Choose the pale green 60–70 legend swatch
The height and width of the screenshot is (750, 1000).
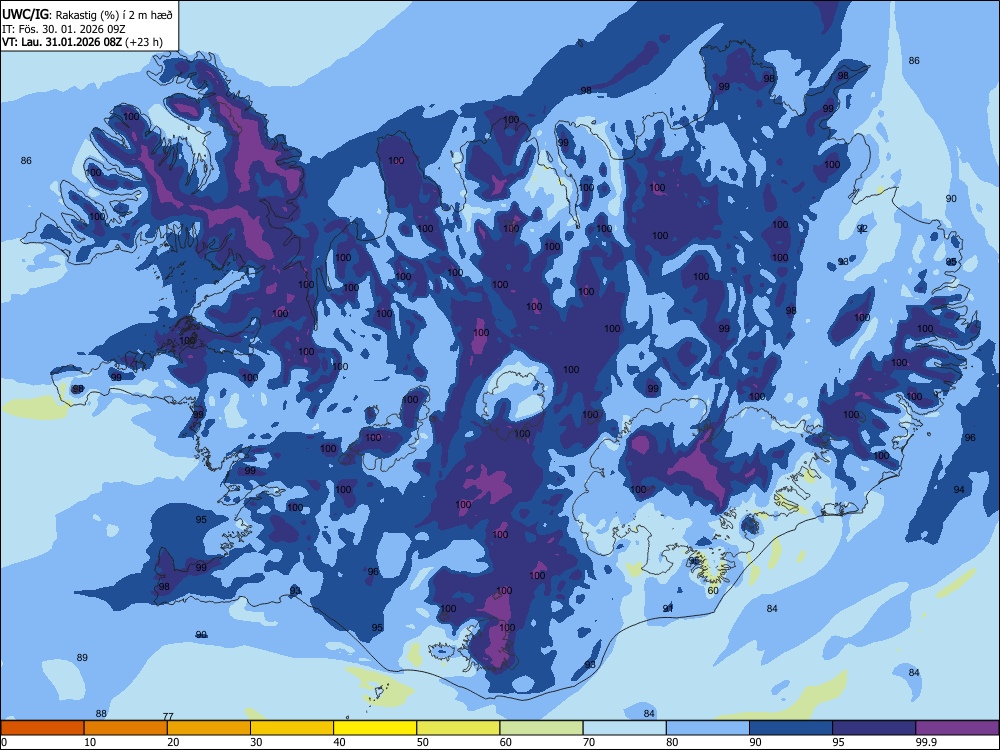click(x=541, y=728)
